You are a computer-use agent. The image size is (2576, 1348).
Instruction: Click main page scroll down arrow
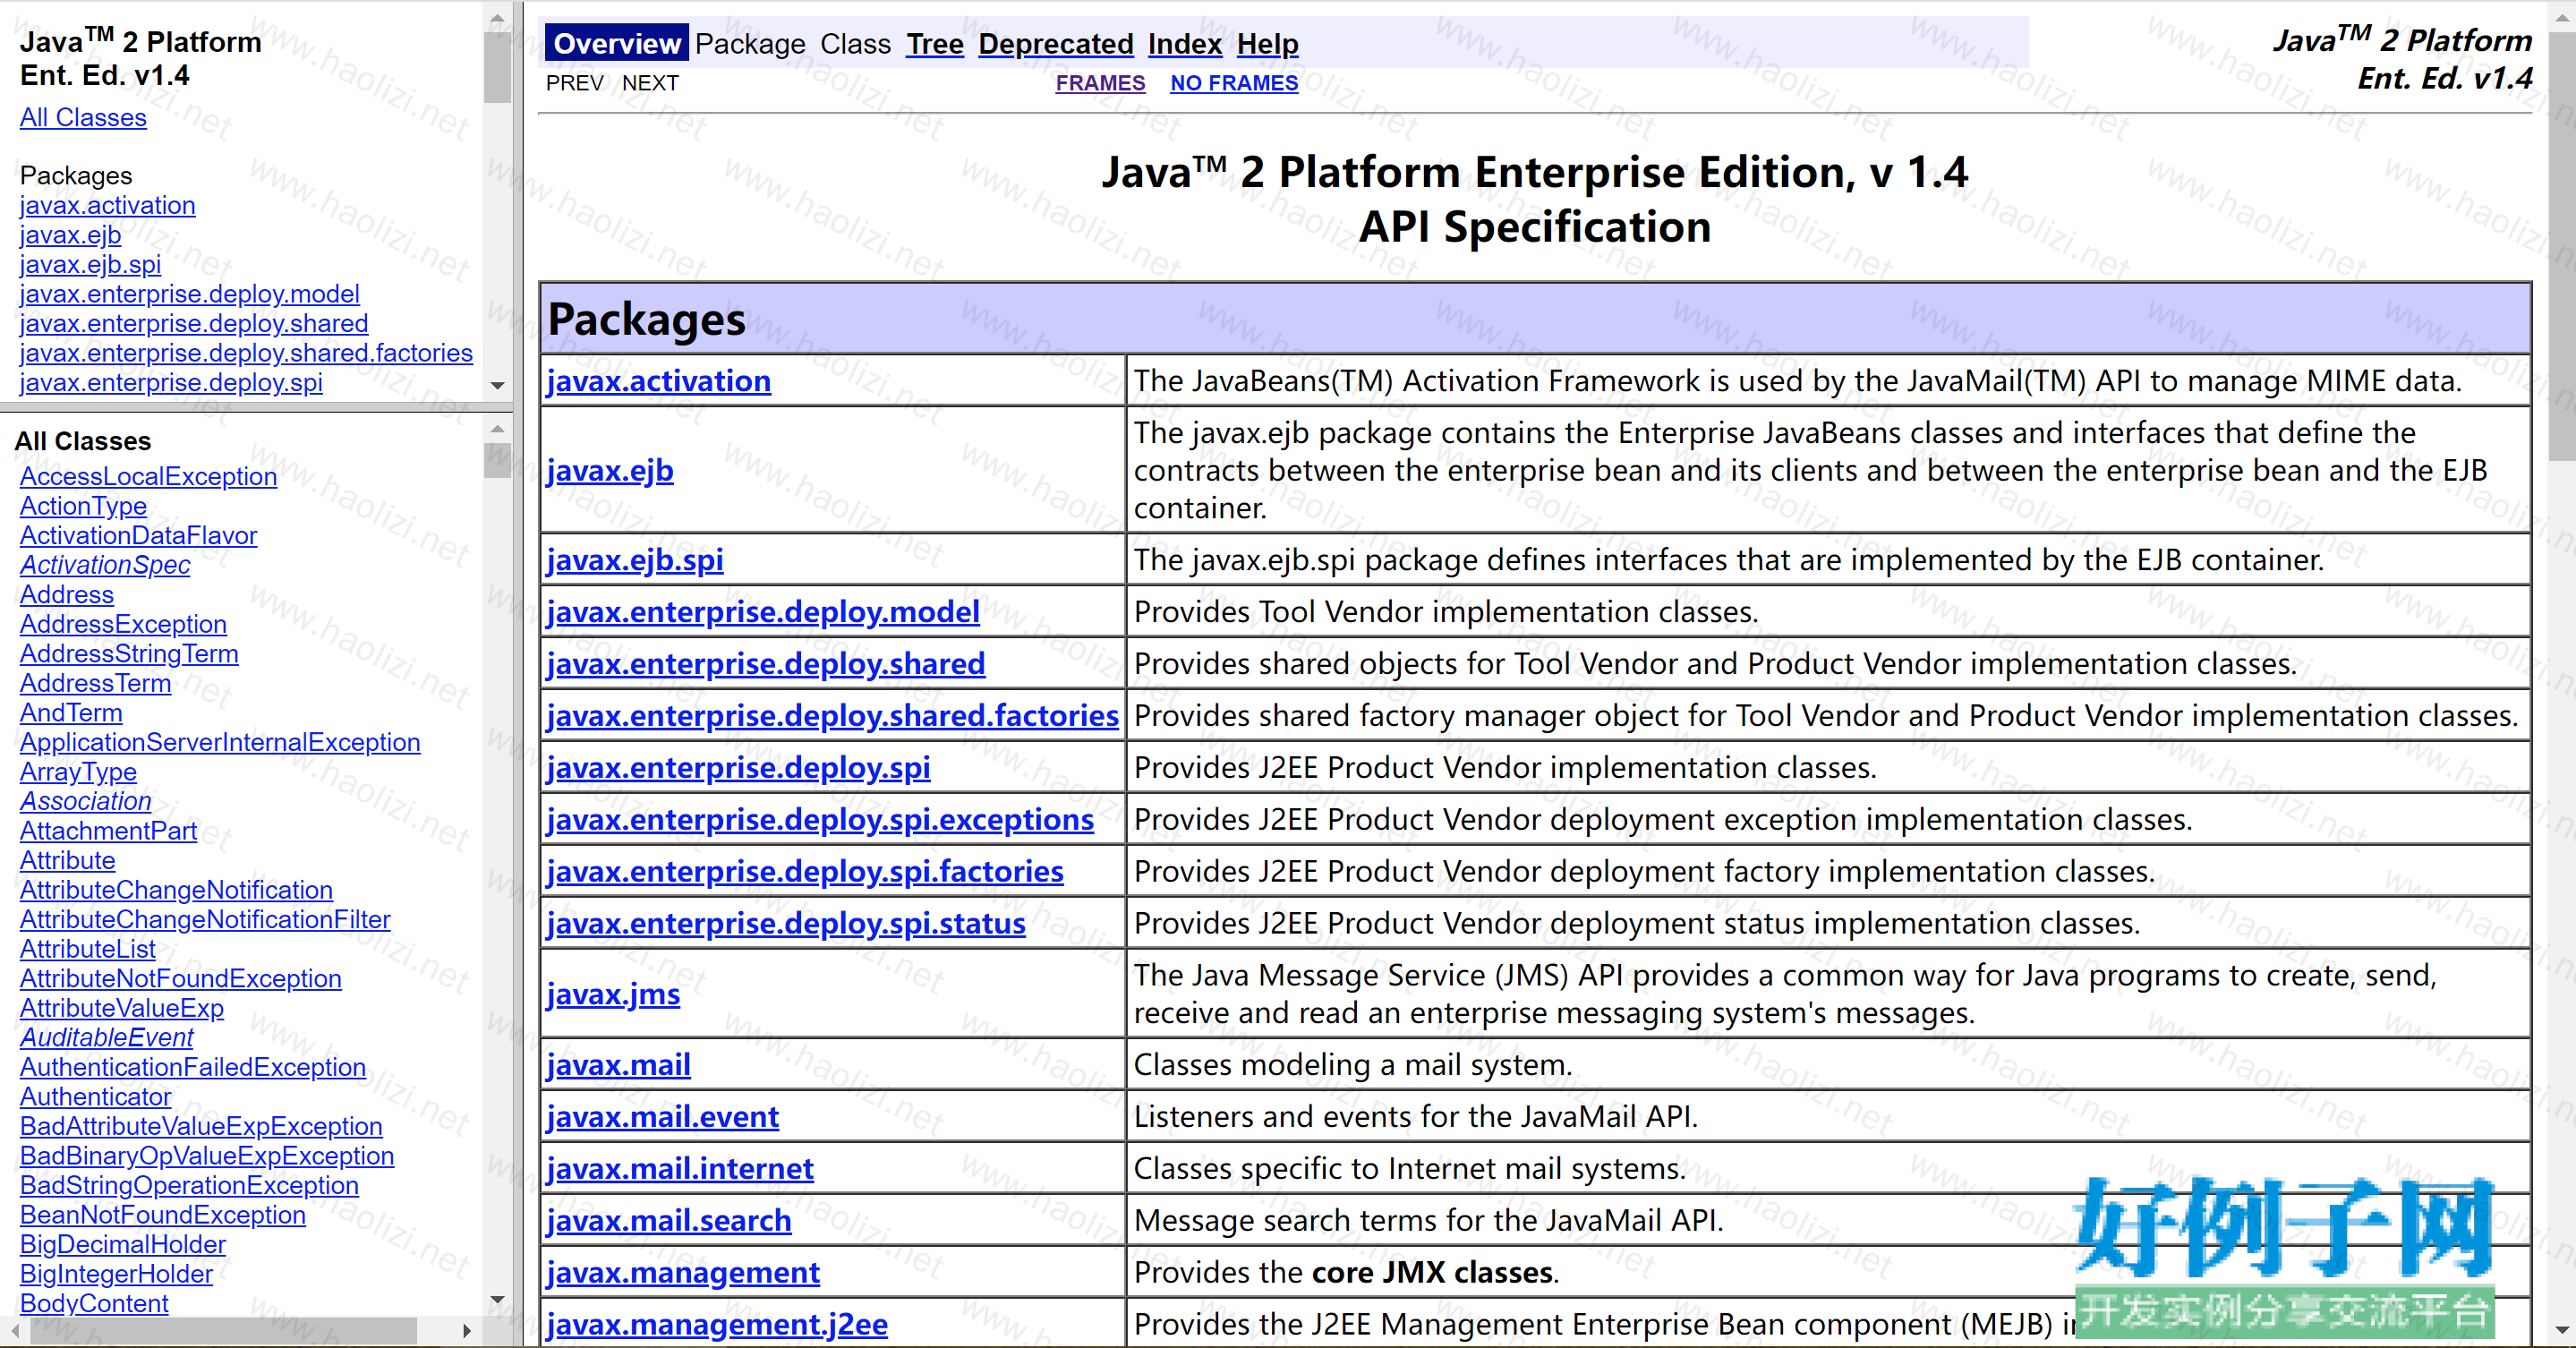[x=2561, y=1330]
